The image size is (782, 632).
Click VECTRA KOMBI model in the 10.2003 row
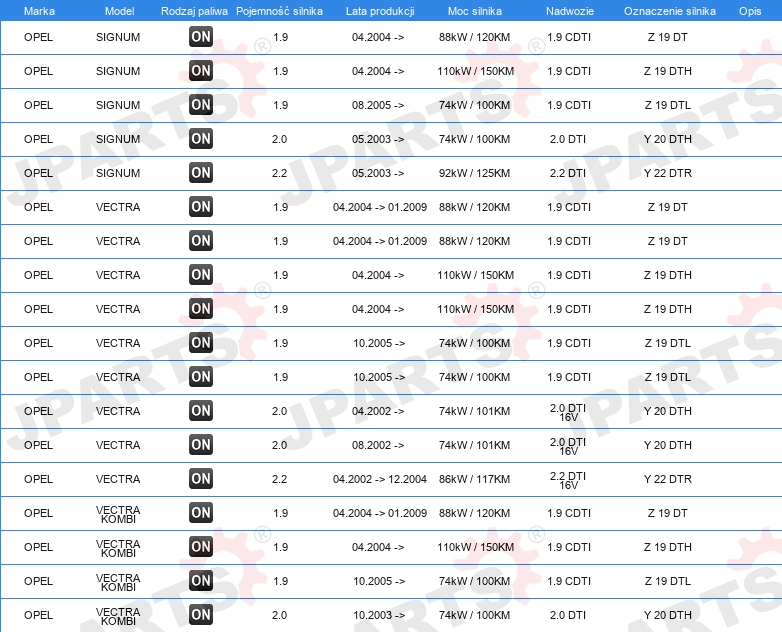(x=118, y=617)
